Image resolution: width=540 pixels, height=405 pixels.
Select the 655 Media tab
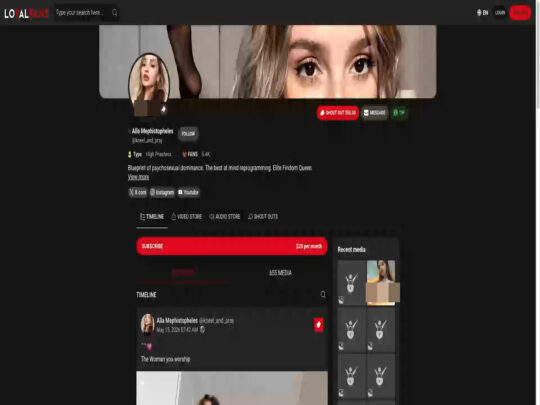tap(280, 273)
